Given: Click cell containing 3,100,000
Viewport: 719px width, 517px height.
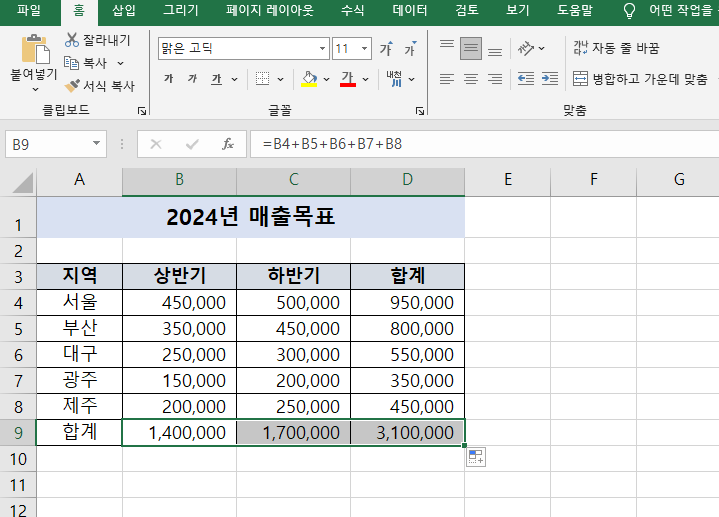Looking at the screenshot, I should (x=408, y=432).
